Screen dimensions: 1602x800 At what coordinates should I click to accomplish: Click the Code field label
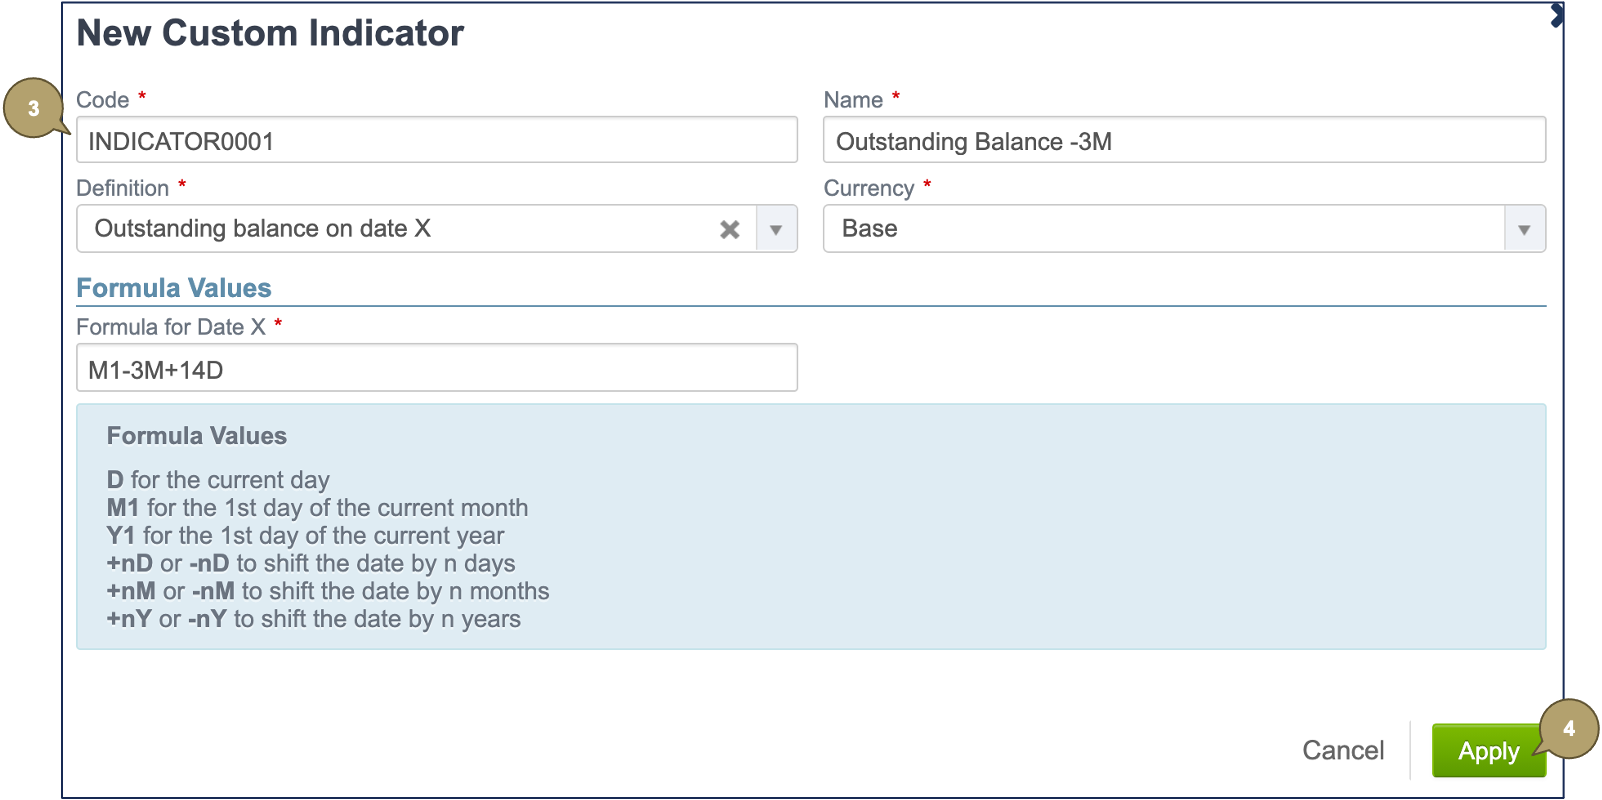(103, 99)
